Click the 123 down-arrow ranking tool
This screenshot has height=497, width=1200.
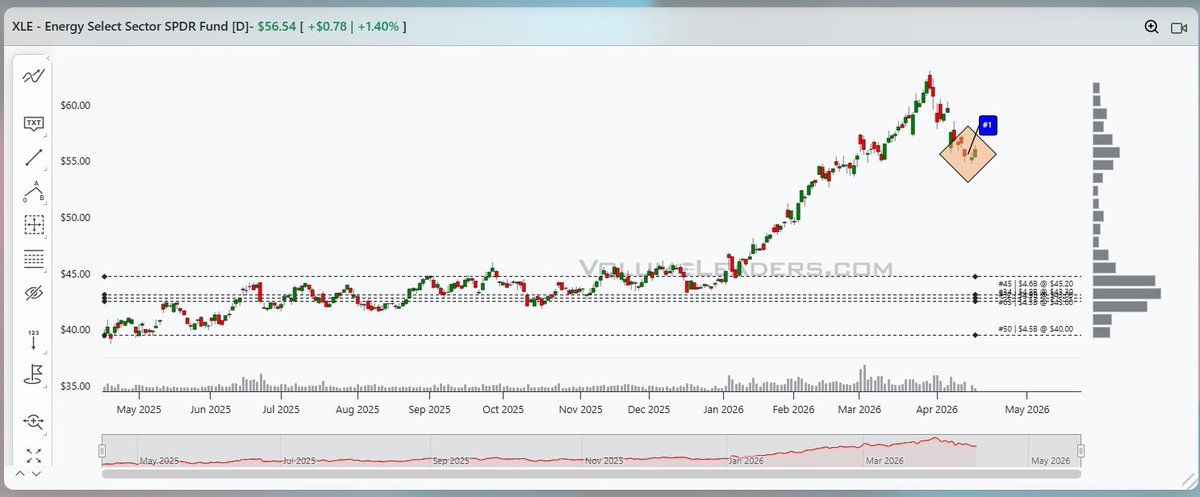coord(34,338)
